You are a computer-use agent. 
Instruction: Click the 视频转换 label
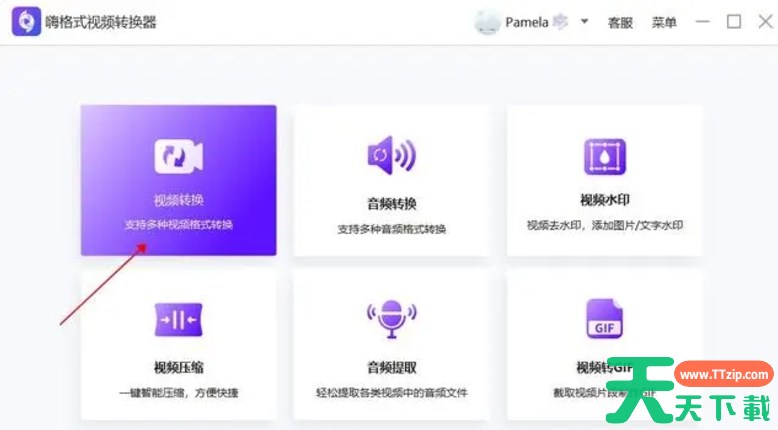click(x=179, y=200)
